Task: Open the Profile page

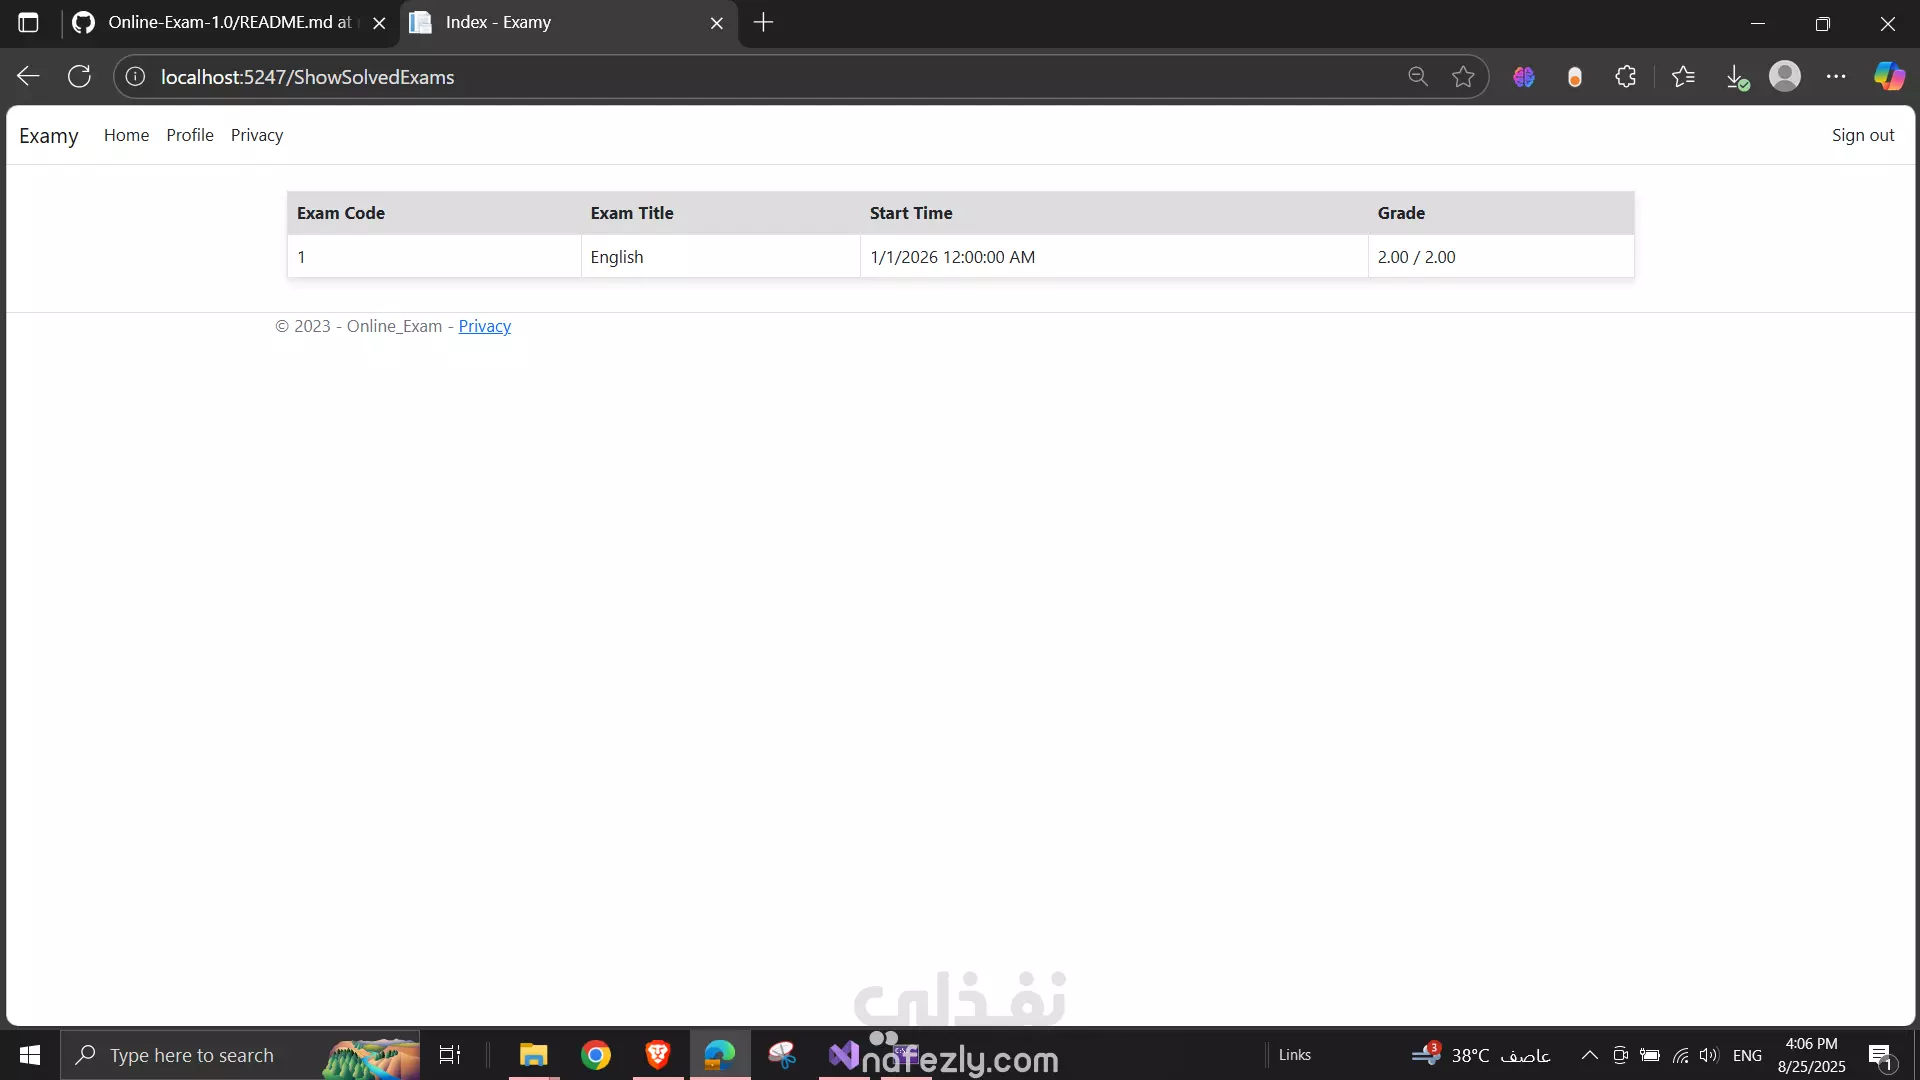Action: [190, 135]
